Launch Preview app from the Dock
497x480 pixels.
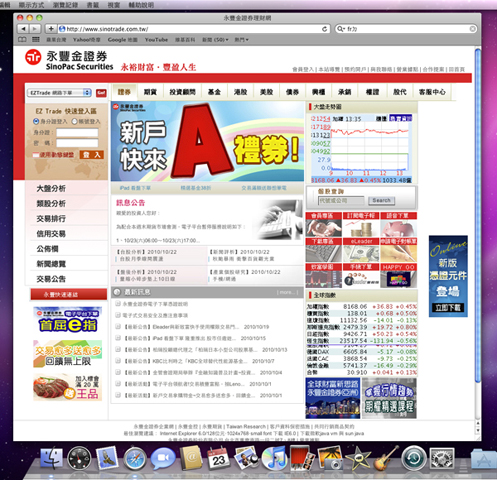tap(246, 458)
